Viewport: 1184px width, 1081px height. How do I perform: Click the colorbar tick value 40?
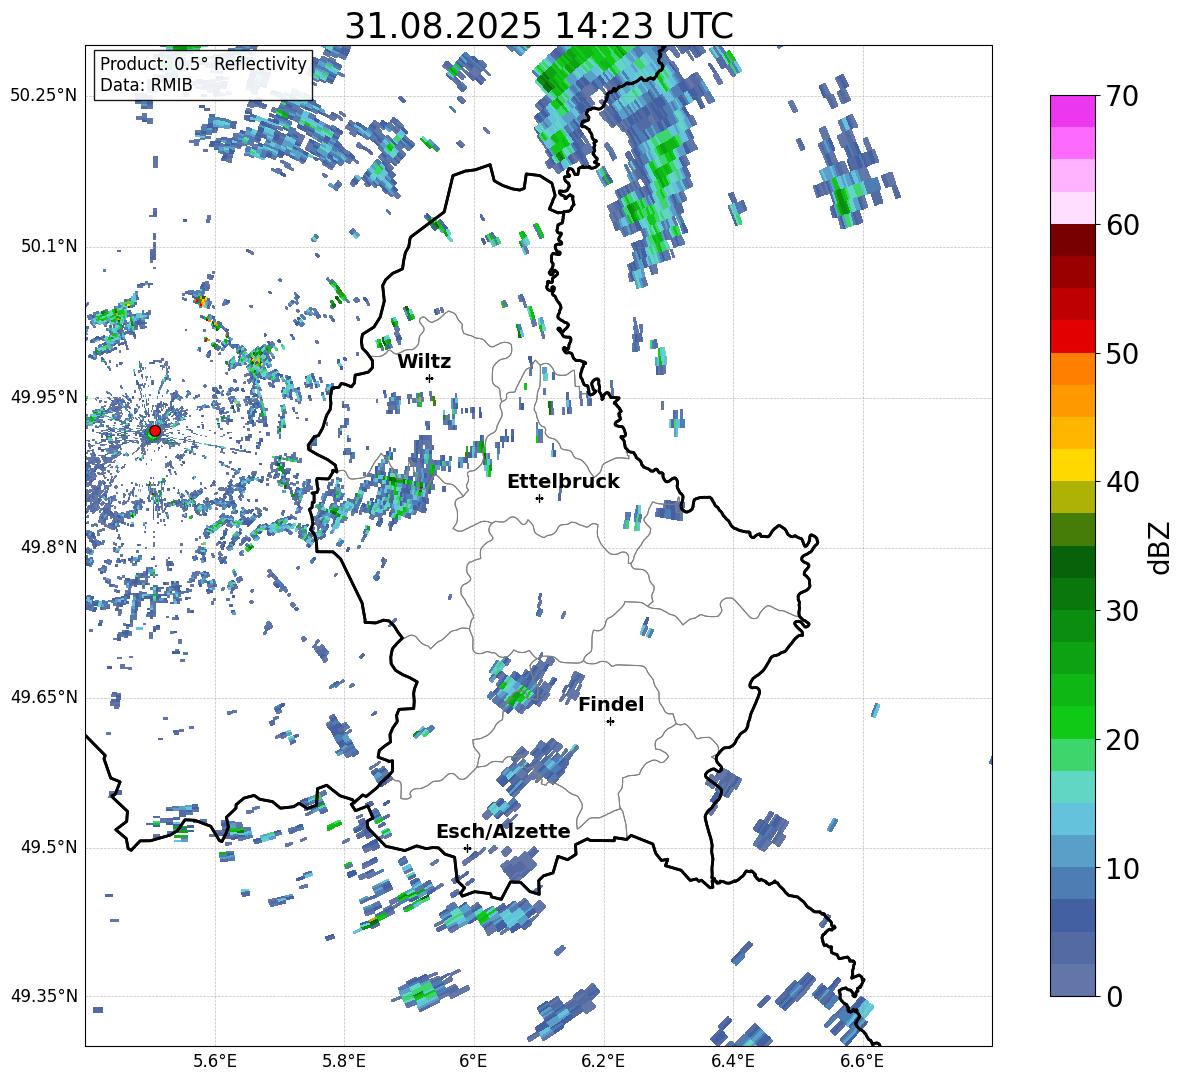pyautogui.click(x=1122, y=482)
